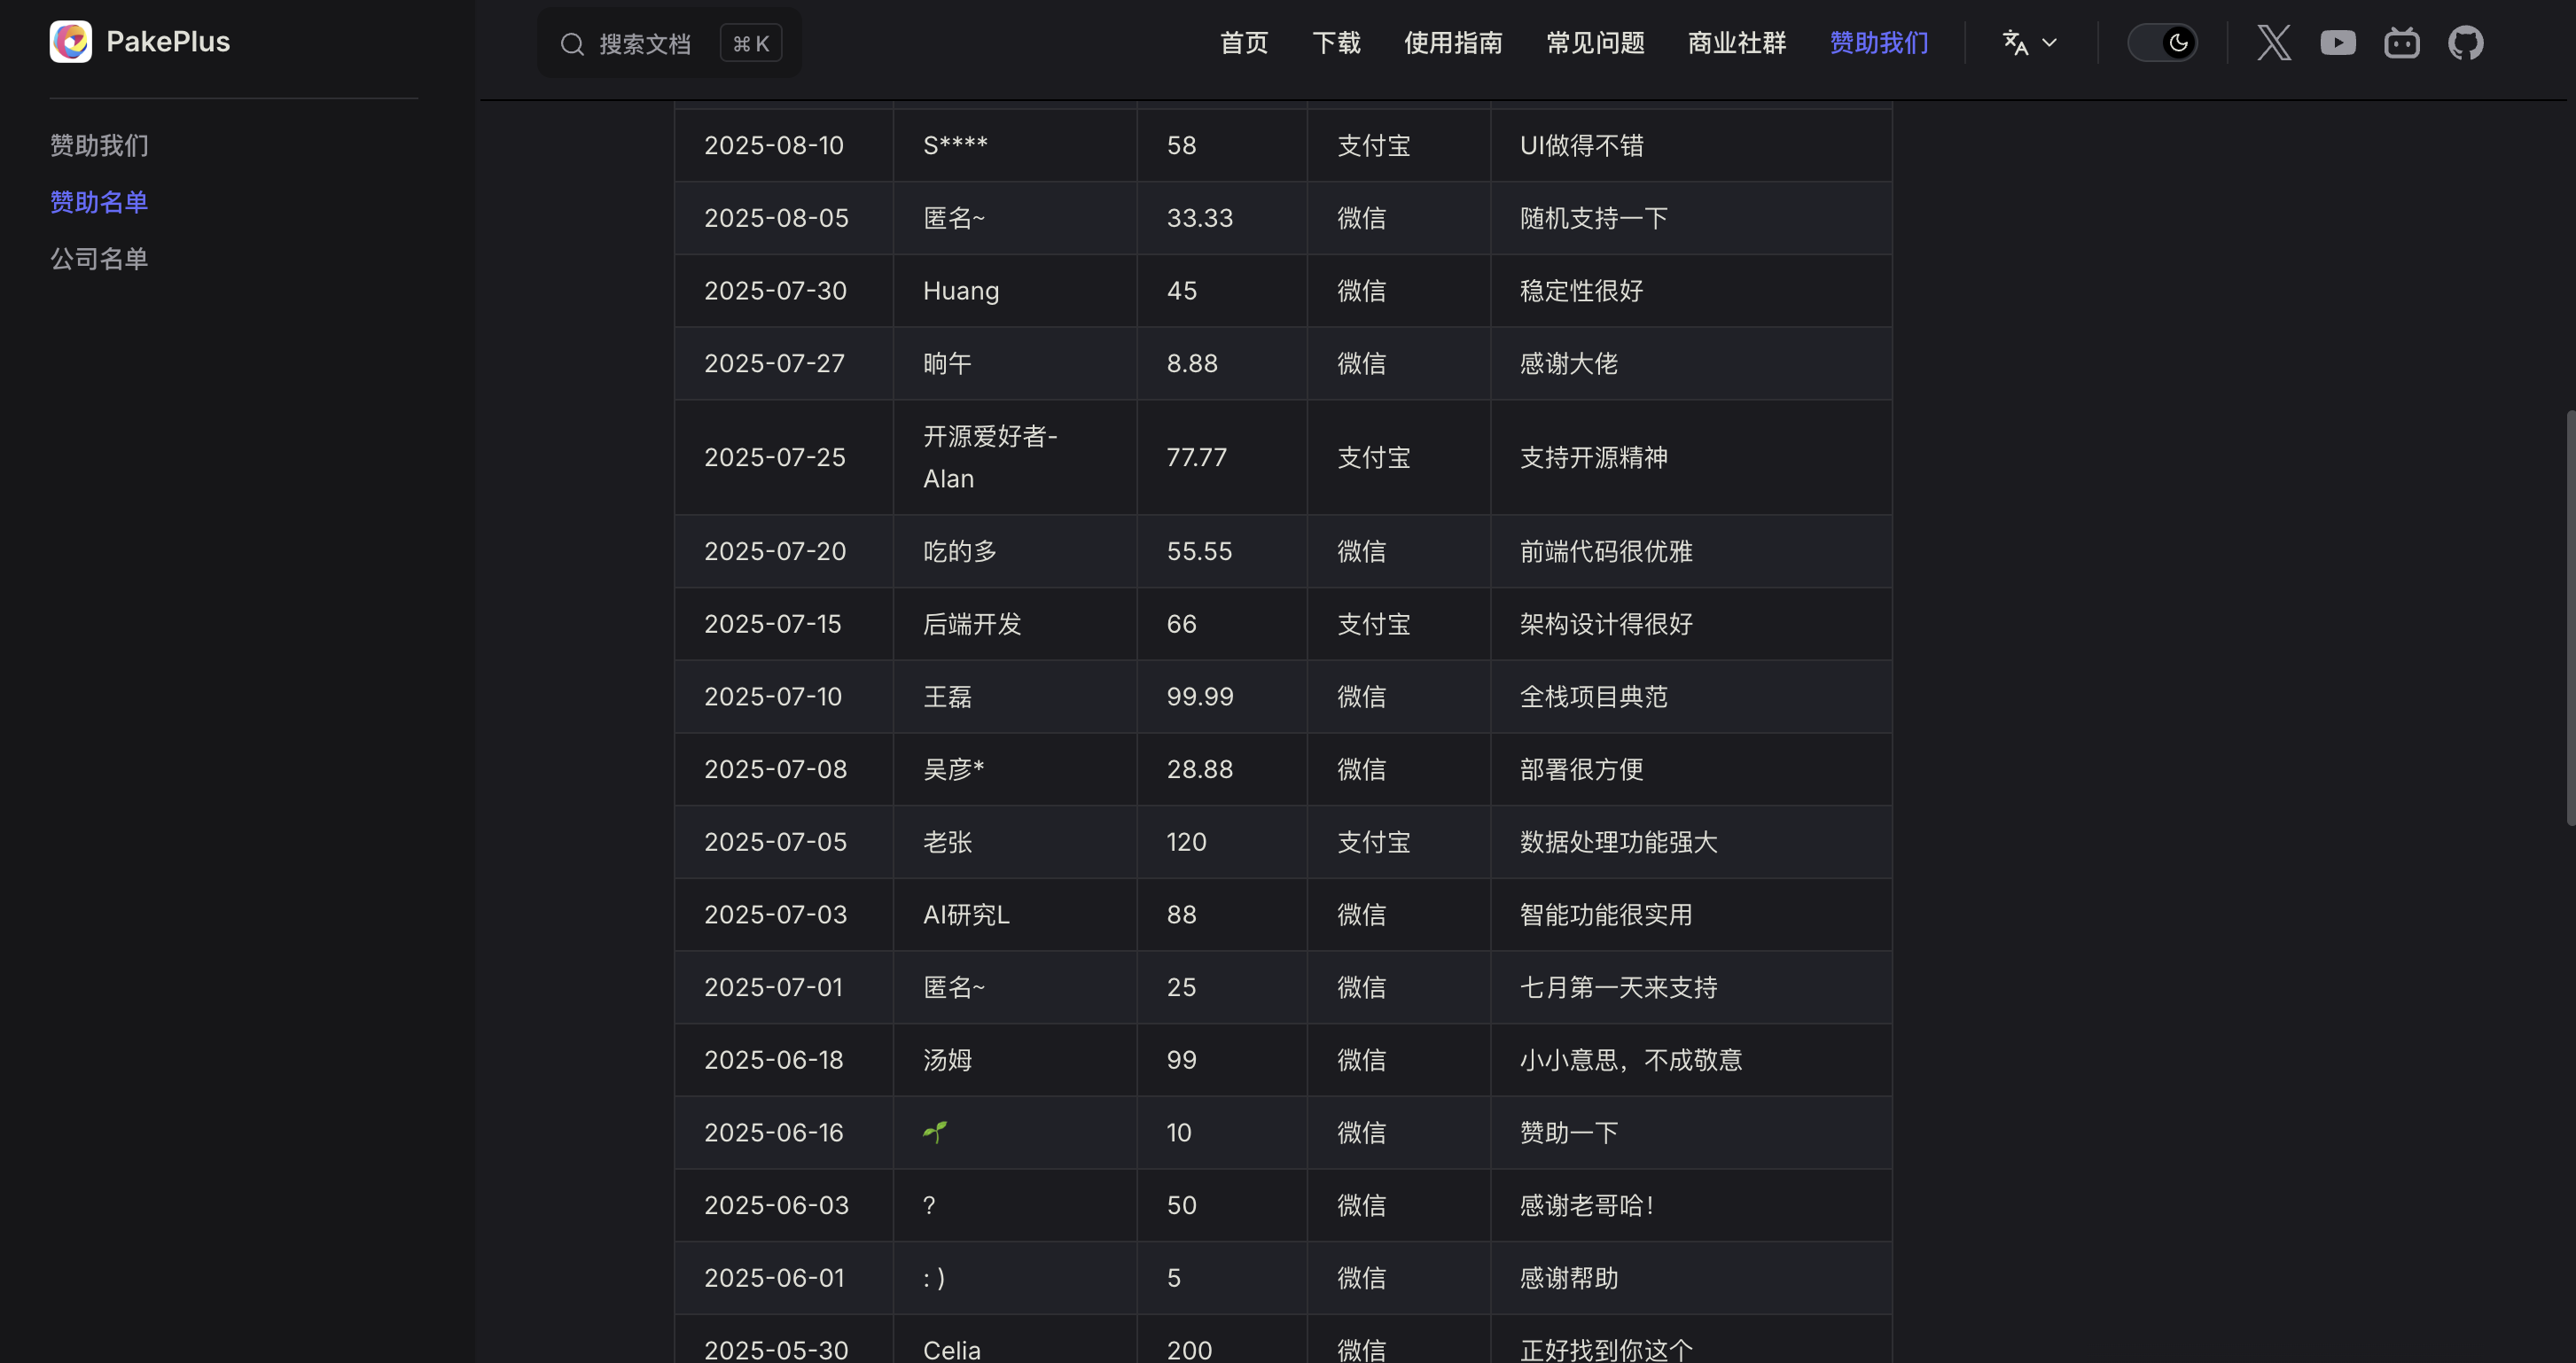Select 赞助我们 at the sidebar top

[98, 144]
